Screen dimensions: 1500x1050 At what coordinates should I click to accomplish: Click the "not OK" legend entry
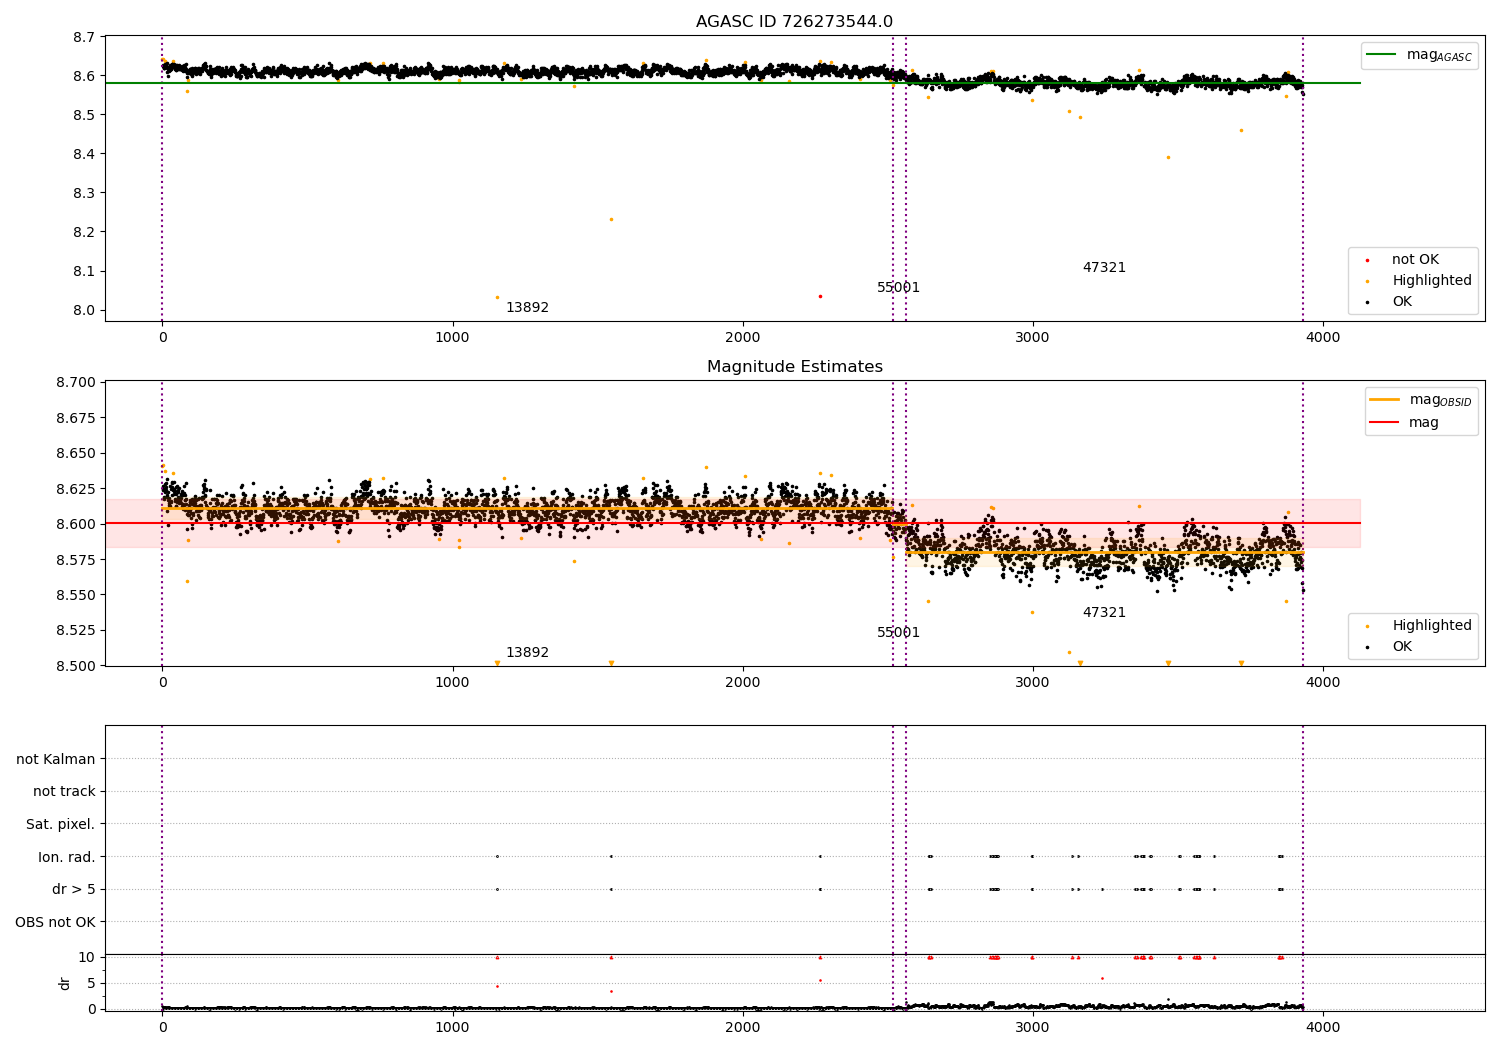[1403, 260]
